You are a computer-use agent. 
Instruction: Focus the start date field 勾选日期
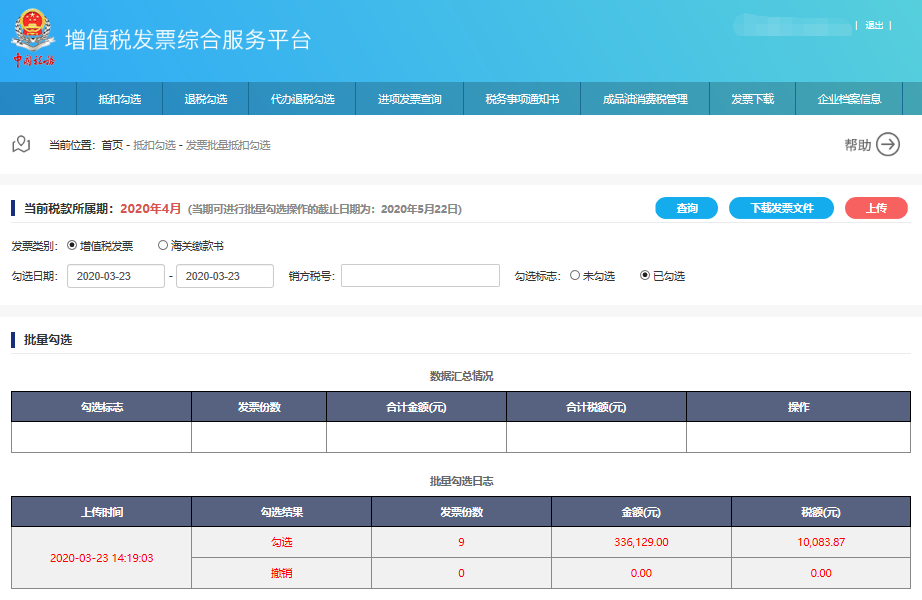click(x=116, y=276)
